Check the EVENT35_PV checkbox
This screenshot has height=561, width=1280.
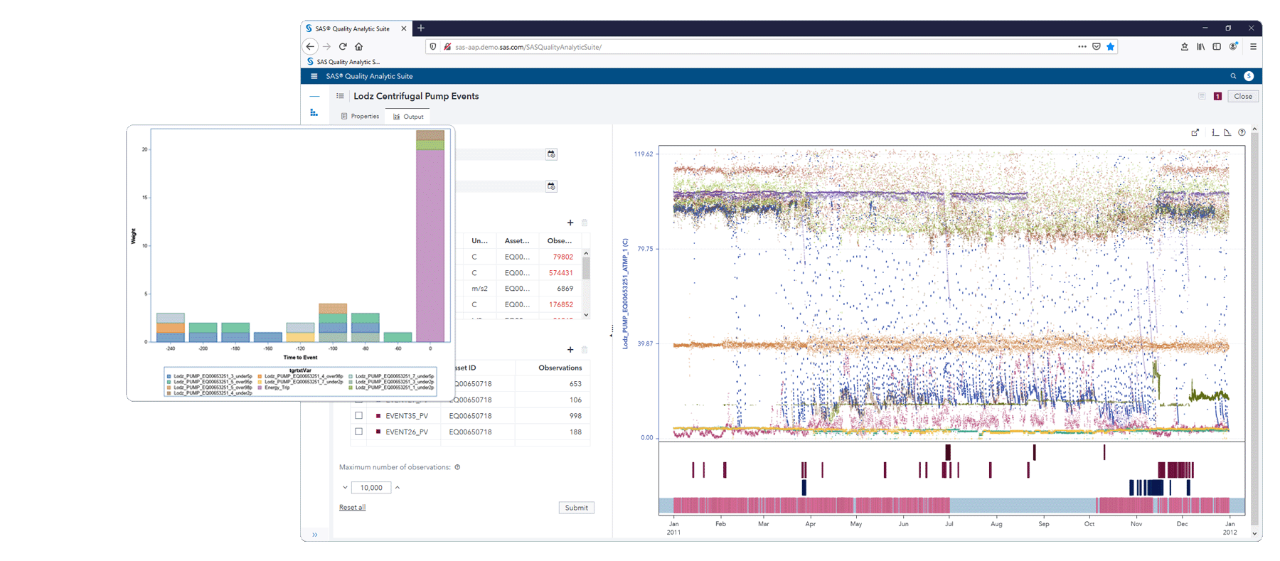[359, 415]
